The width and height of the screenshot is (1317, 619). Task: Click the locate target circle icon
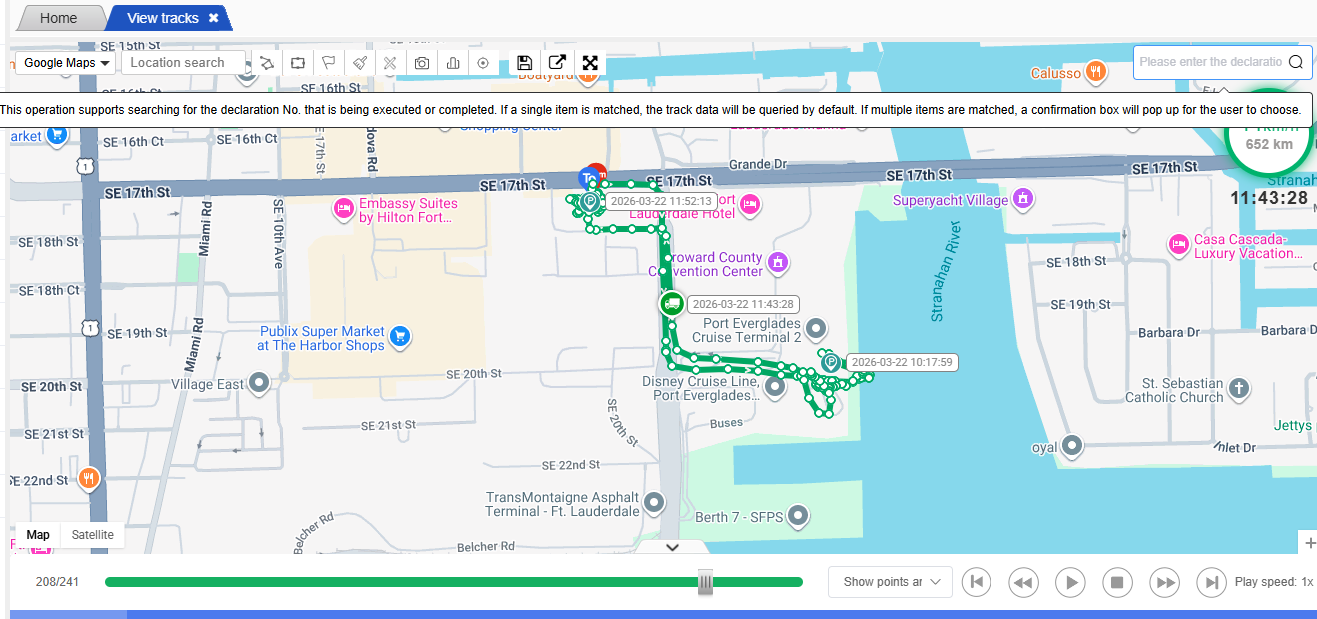(483, 63)
